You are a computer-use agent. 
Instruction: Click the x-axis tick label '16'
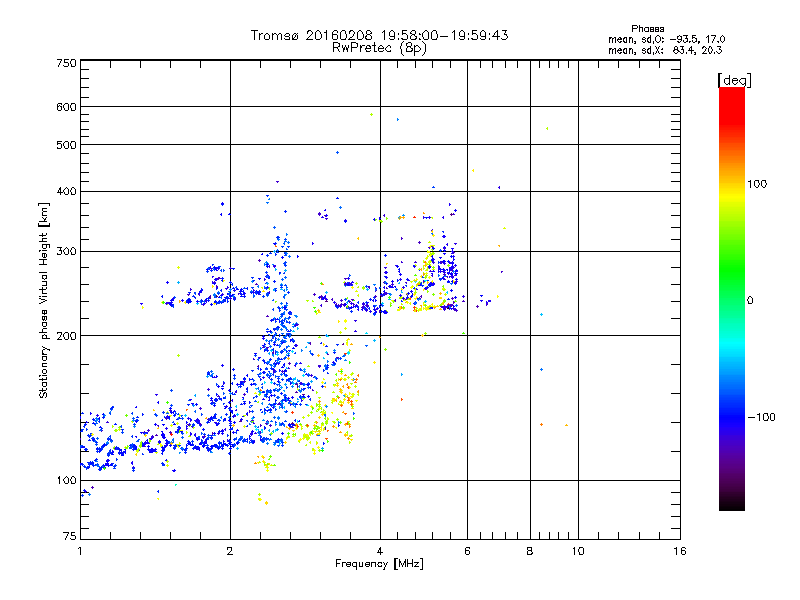(x=680, y=551)
